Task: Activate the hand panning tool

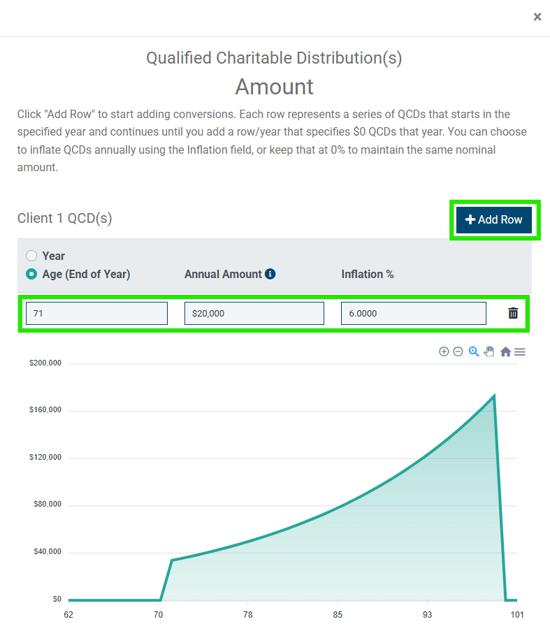Action: (489, 351)
